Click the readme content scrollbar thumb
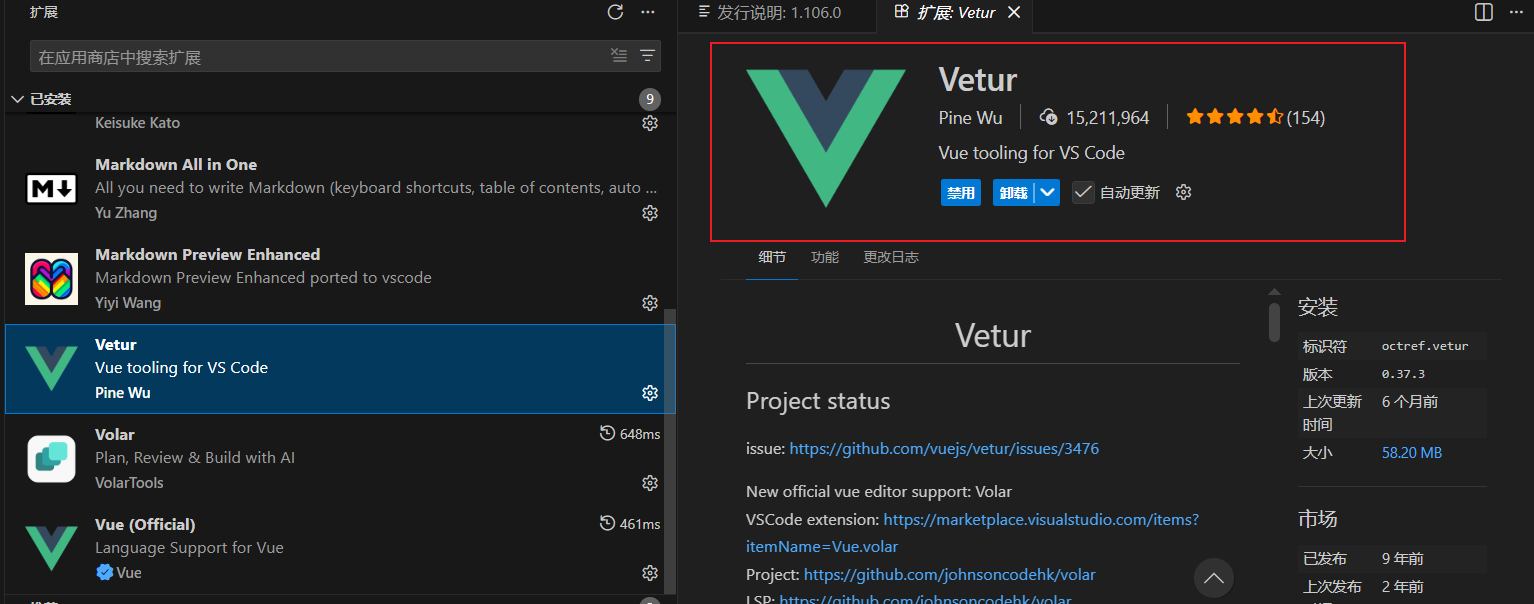The image size is (1534, 604). [1274, 322]
